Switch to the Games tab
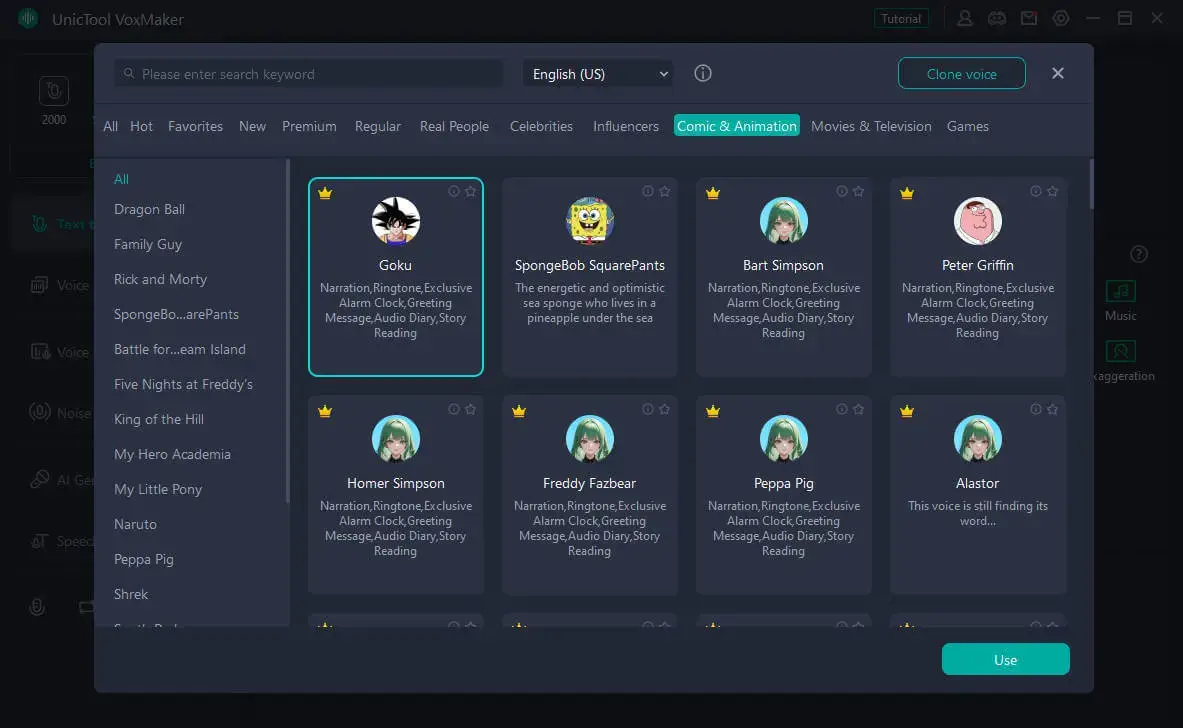This screenshot has height=728, width=1183. point(967,126)
